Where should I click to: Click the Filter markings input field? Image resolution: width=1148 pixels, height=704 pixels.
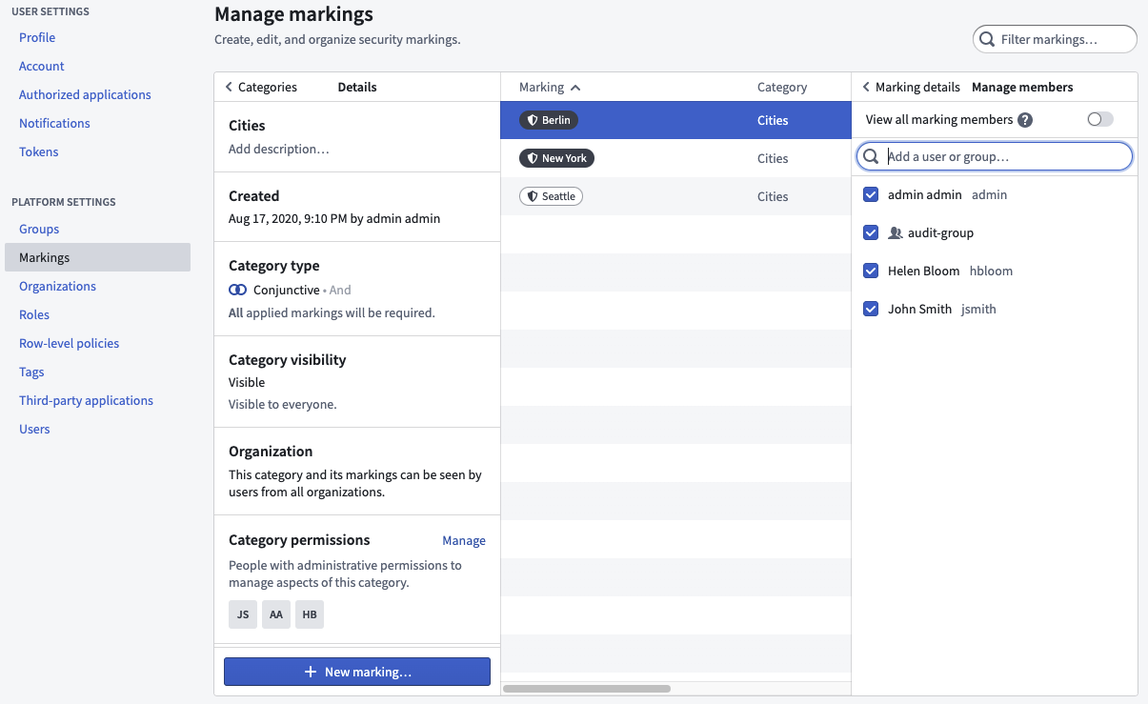point(1055,40)
